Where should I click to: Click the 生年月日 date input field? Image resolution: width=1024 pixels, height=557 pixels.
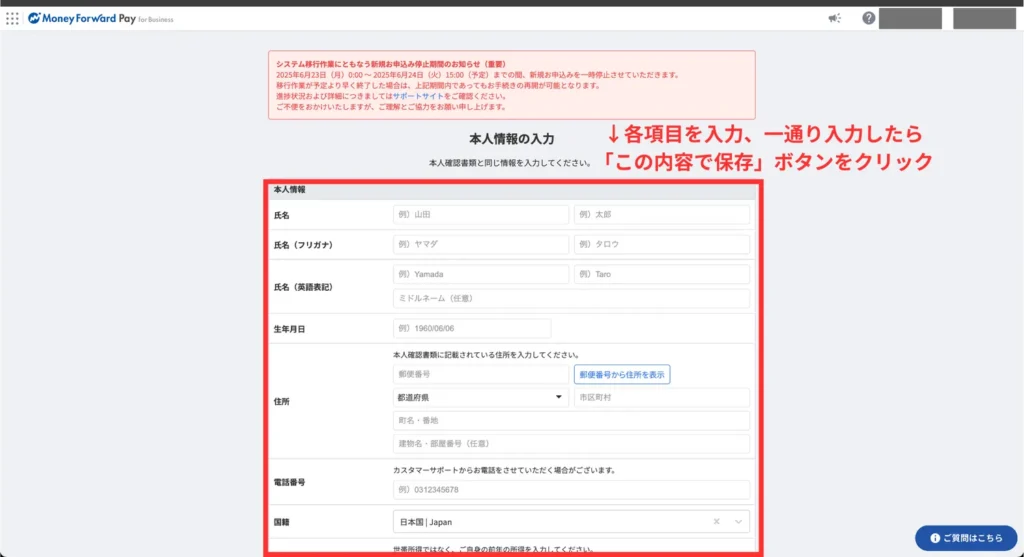tap(472, 329)
